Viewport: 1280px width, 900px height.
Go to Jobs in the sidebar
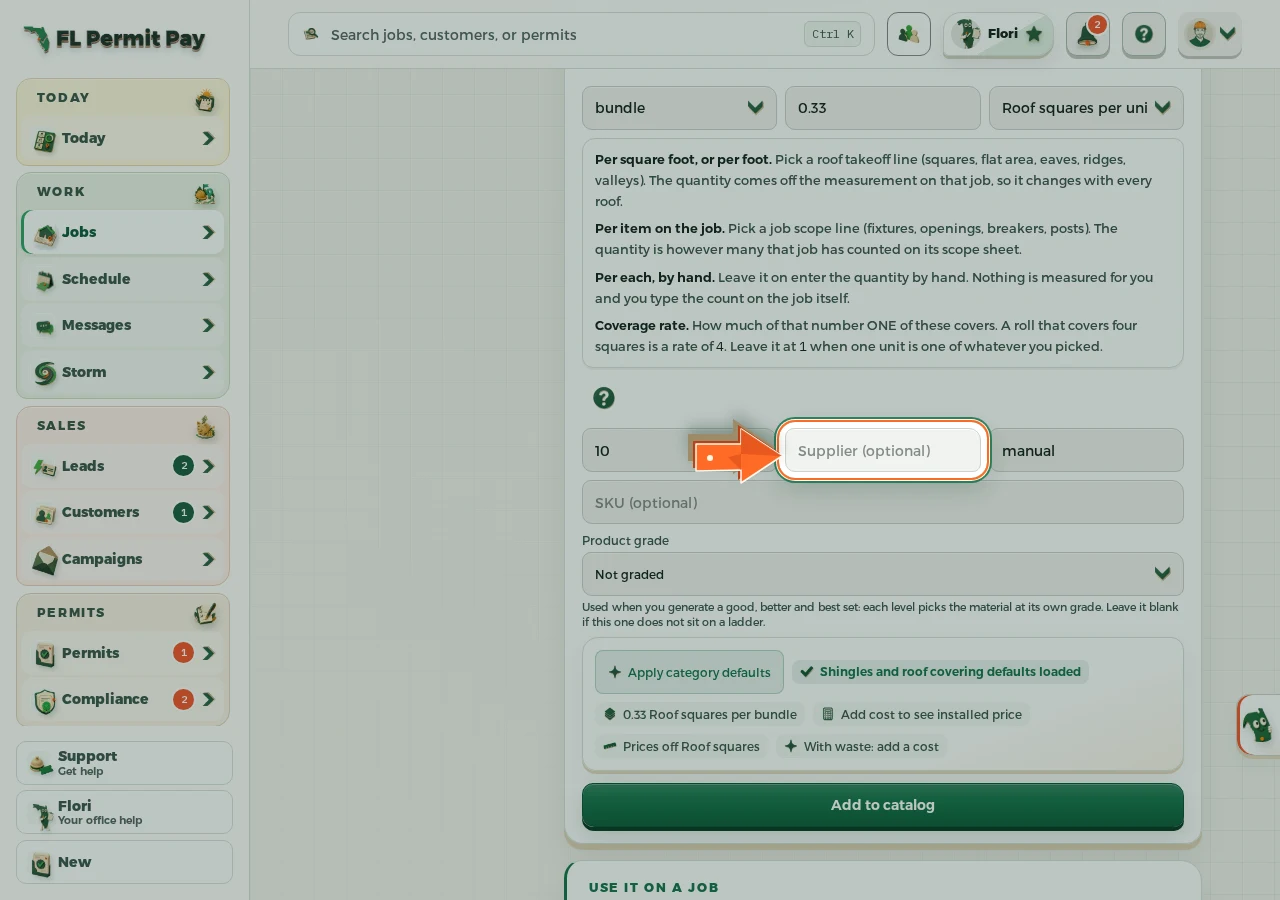(123, 232)
